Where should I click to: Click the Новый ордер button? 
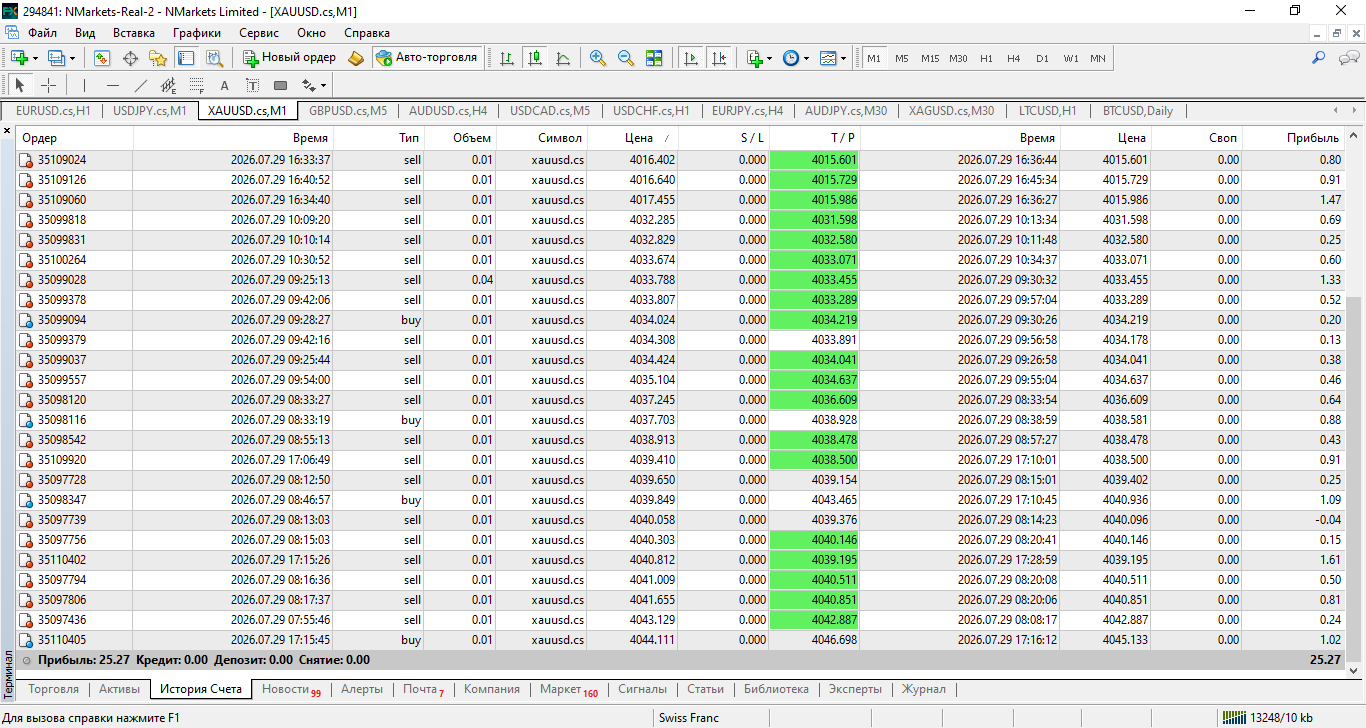pyautogui.click(x=288, y=58)
